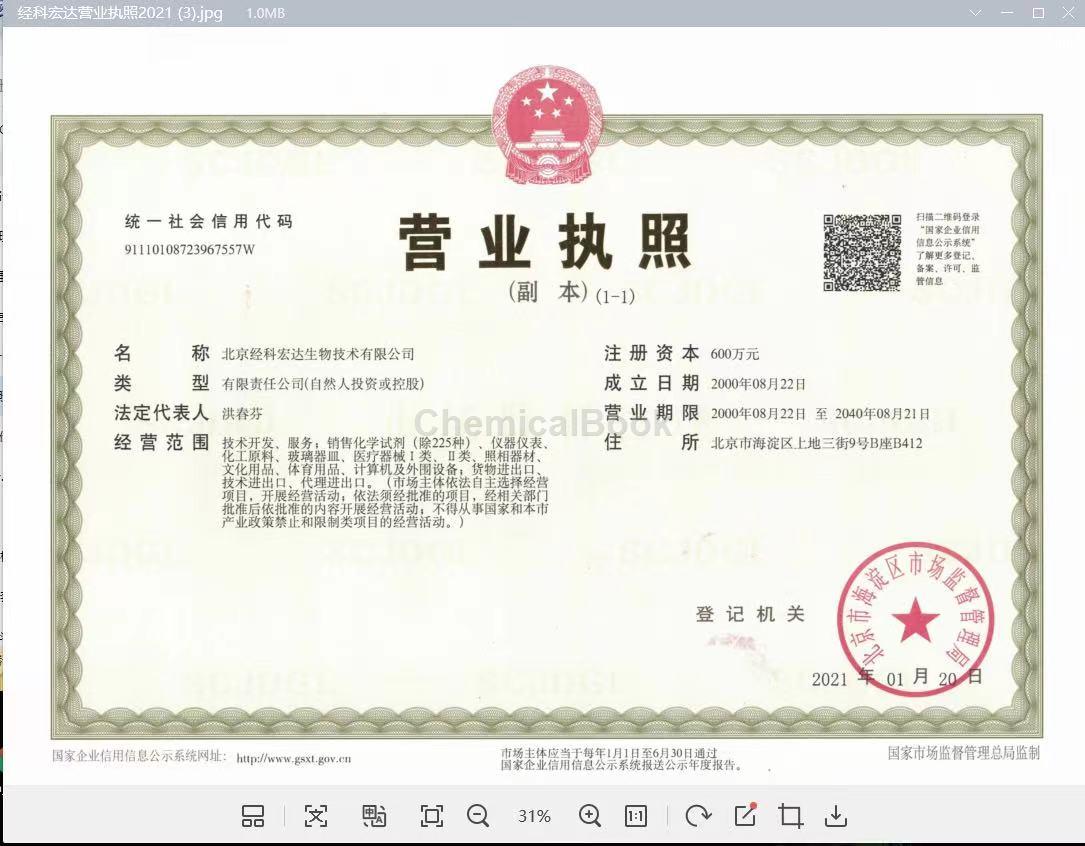Image resolution: width=1085 pixels, height=846 pixels.
Task: Maximize the image viewer window
Action: point(1038,12)
